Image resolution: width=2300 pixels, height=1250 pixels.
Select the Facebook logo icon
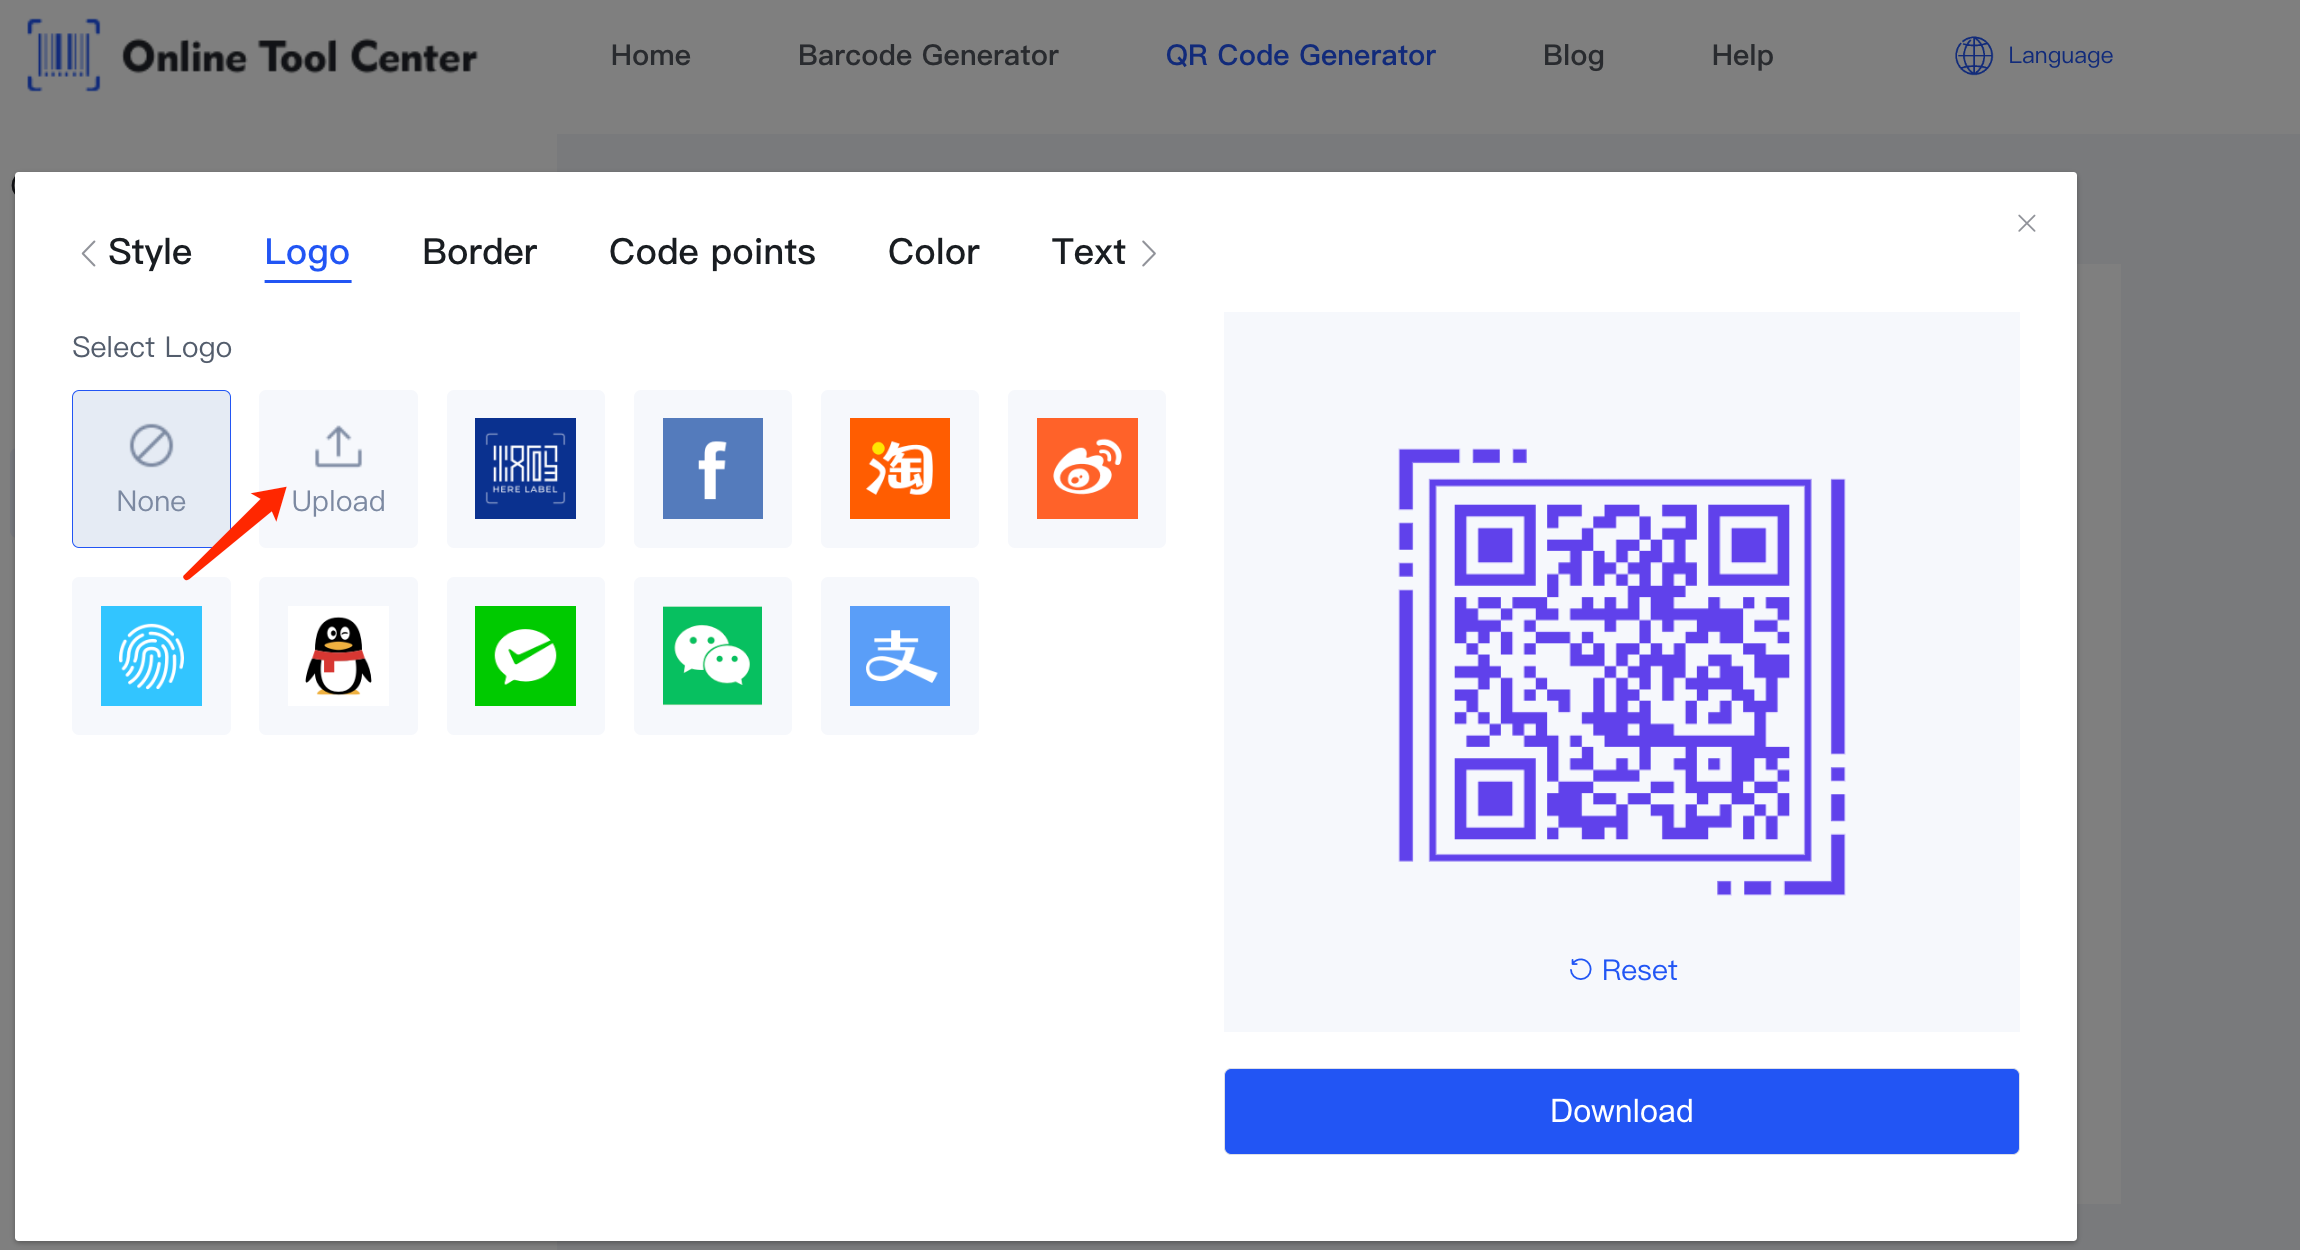tap(711, 466)
